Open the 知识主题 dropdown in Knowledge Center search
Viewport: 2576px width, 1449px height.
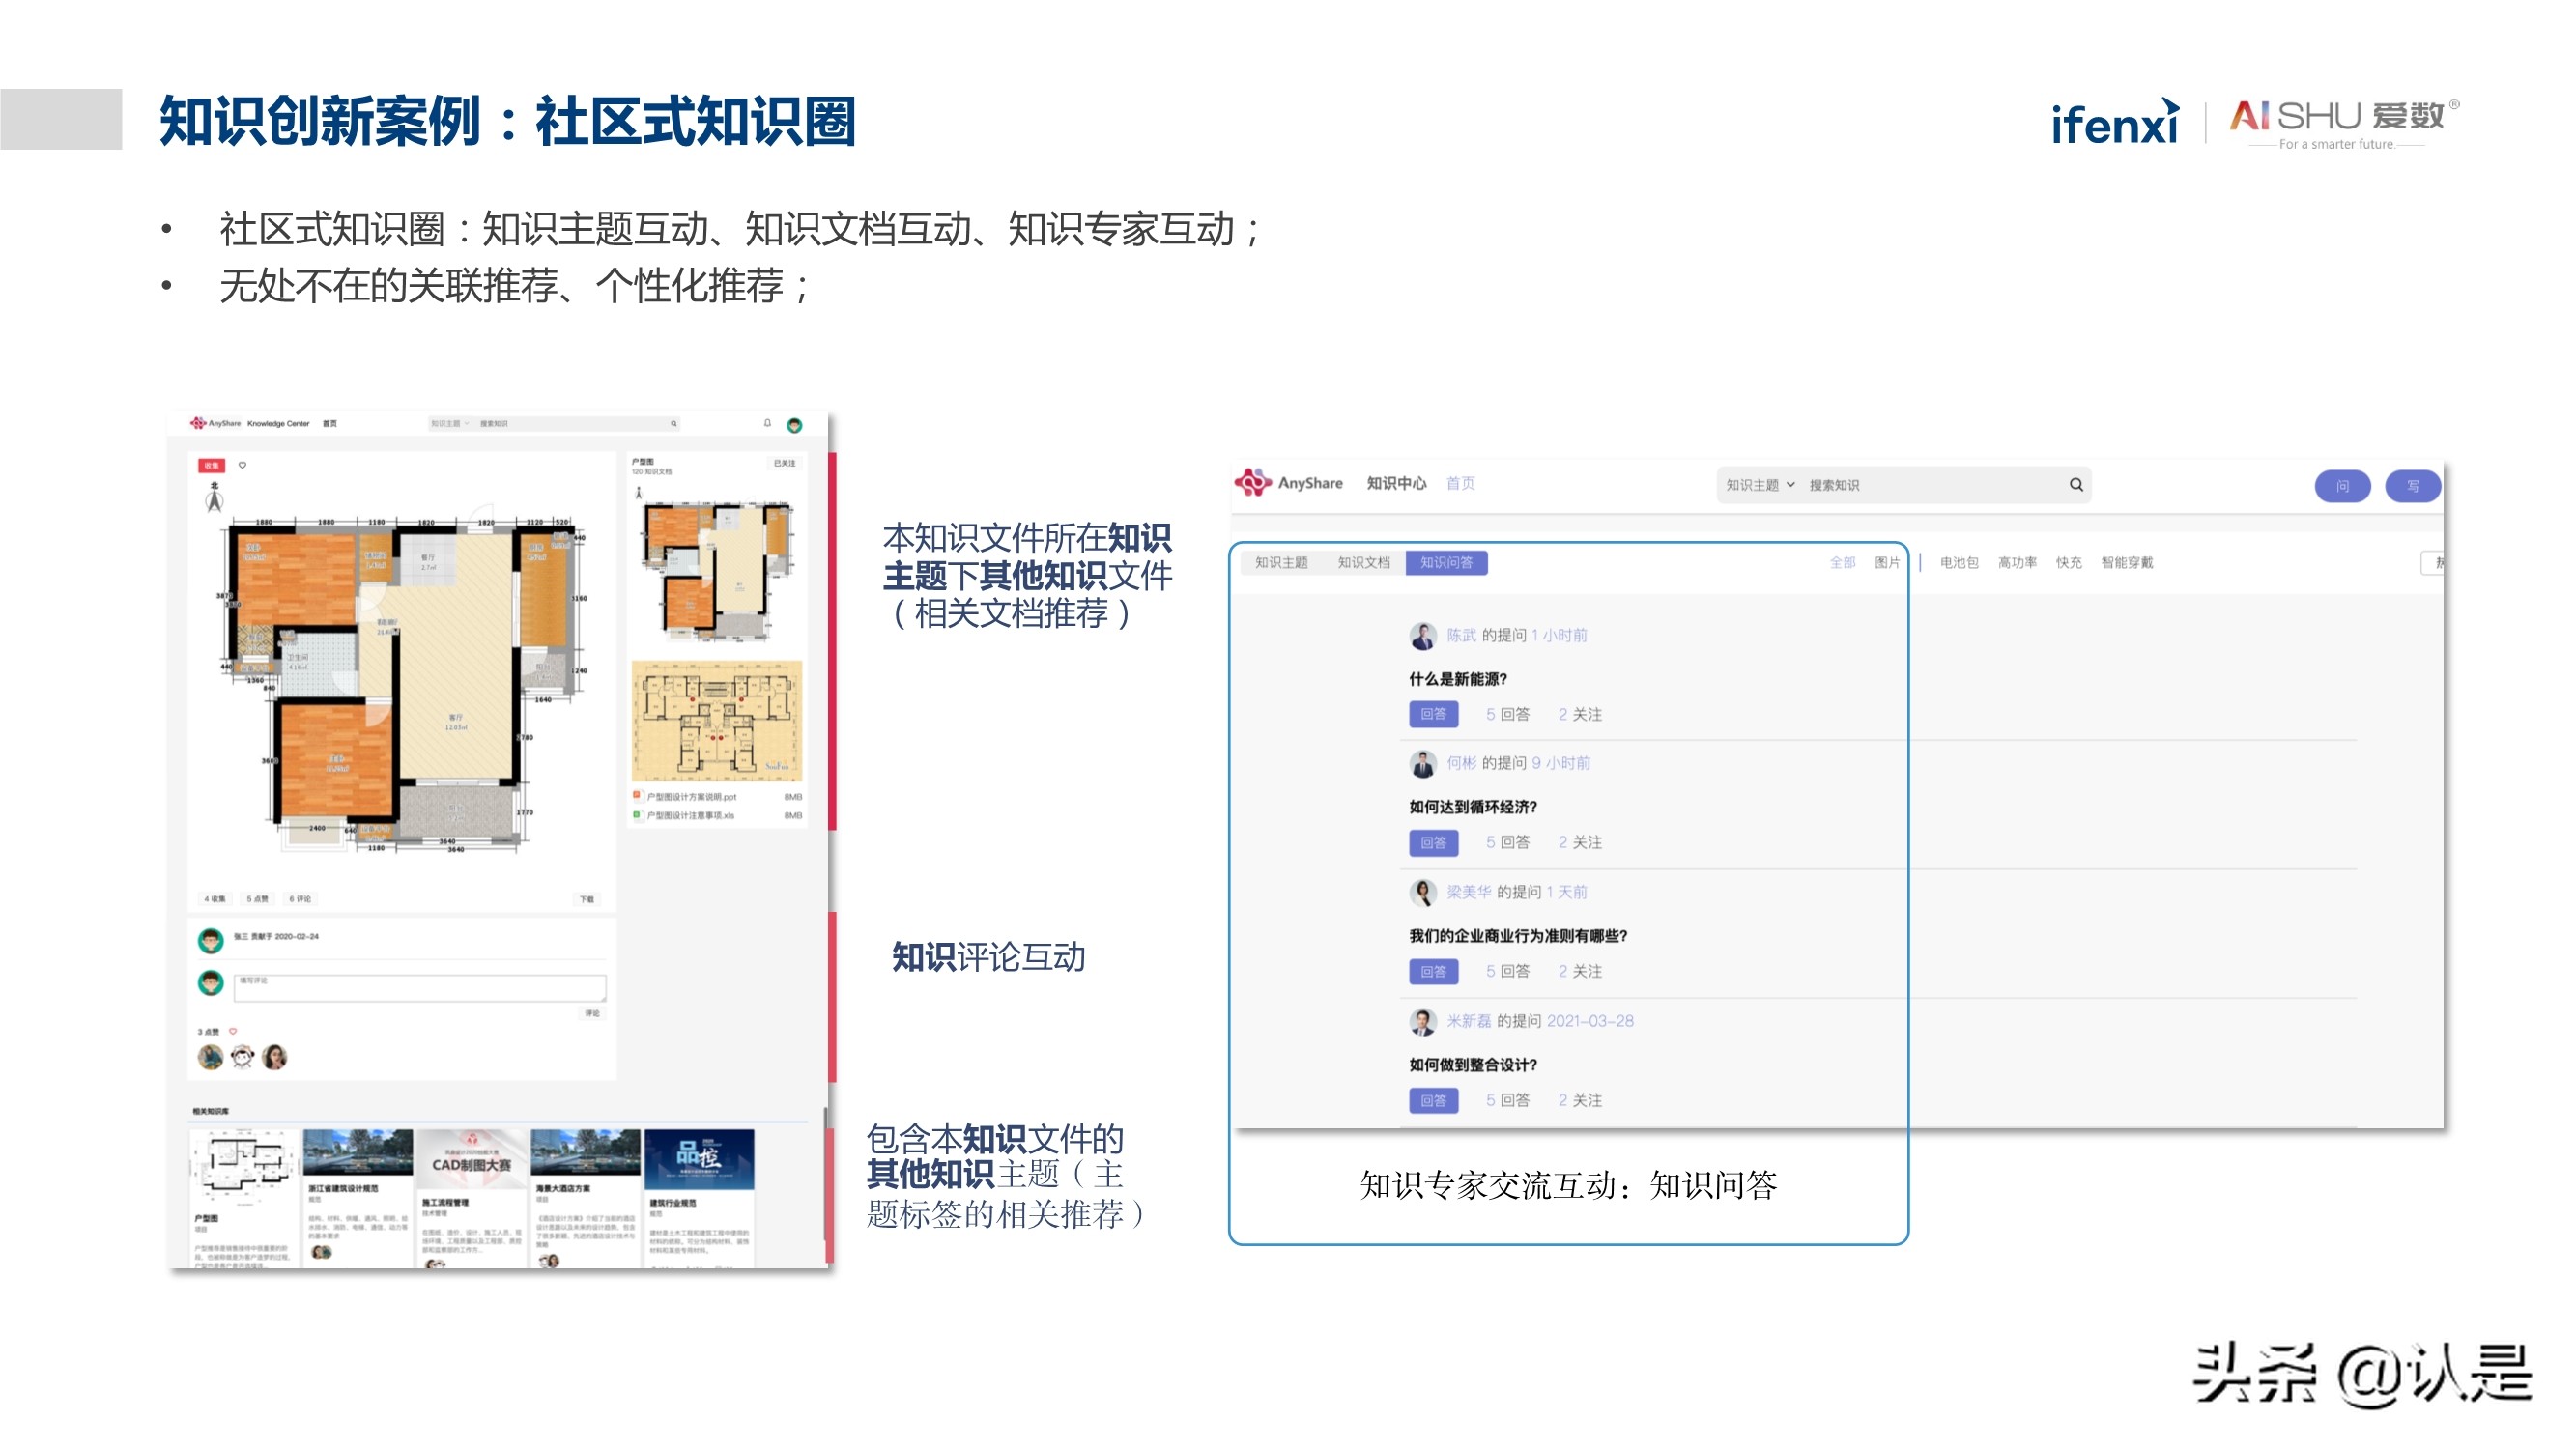450,423
